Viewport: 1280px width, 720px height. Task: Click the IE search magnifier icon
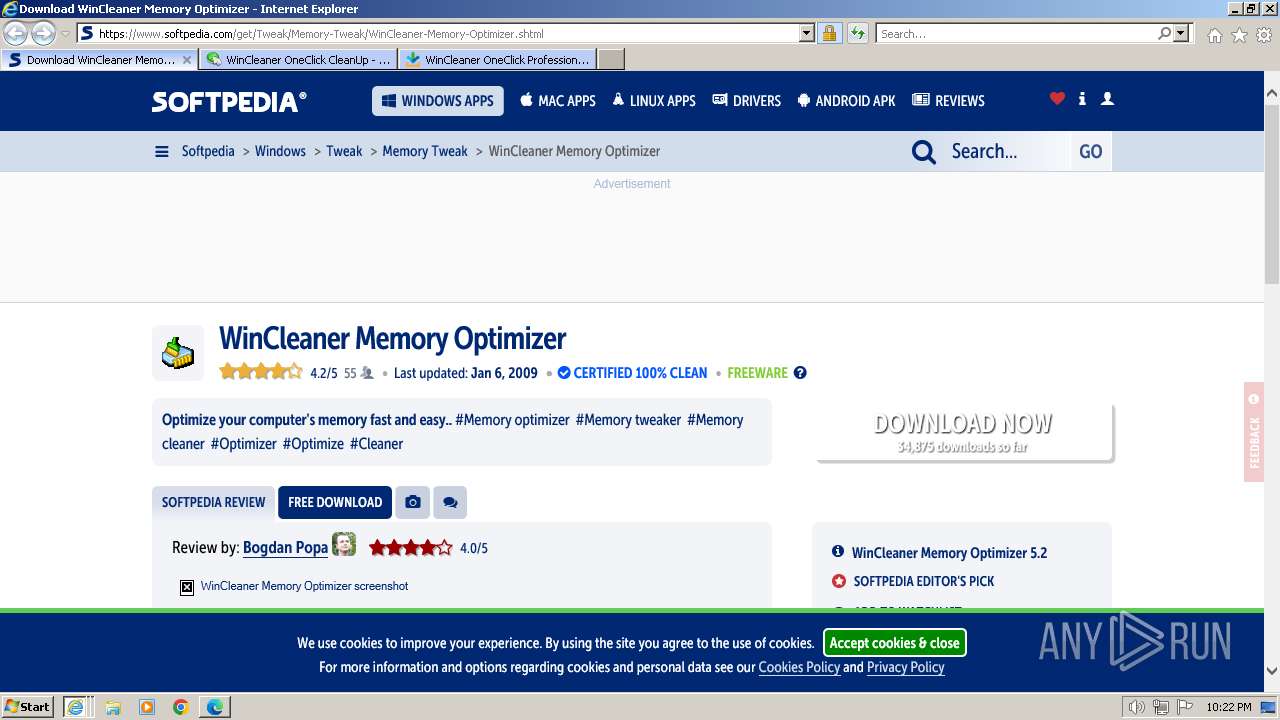[1164, 33]
